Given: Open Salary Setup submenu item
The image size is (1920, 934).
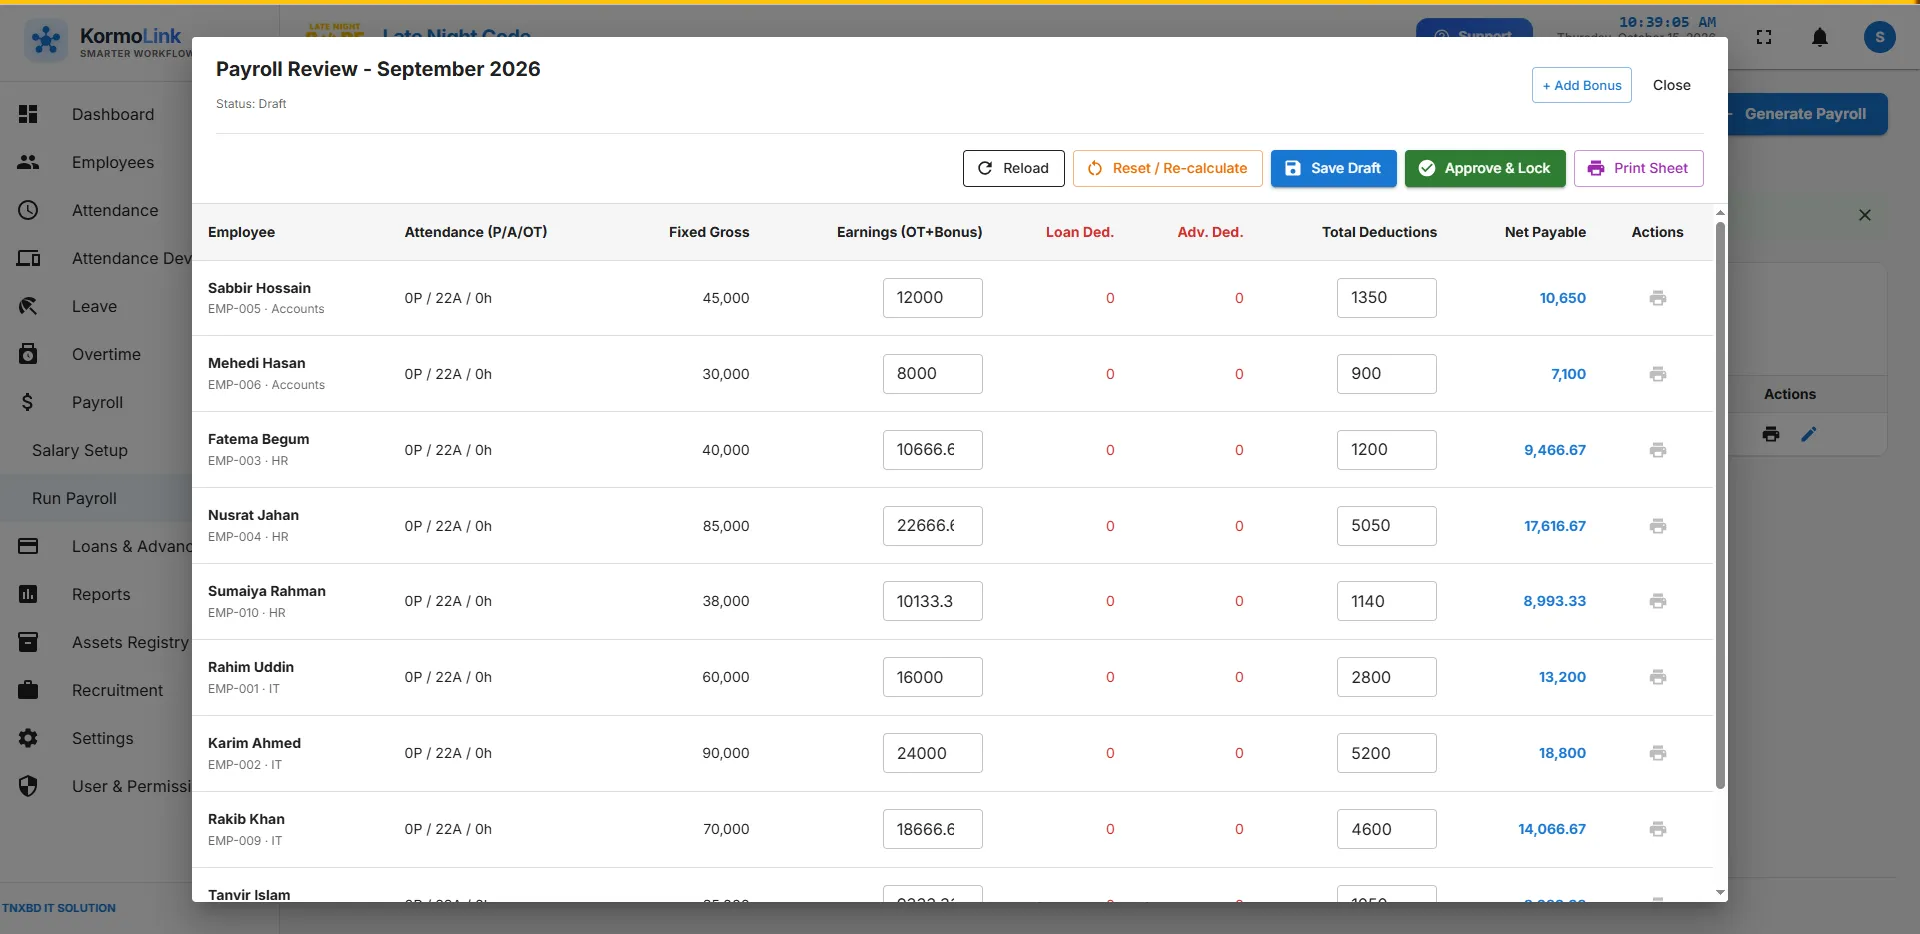Looking at the screenshot, I should pyautogui.click(x=80, y=450).
